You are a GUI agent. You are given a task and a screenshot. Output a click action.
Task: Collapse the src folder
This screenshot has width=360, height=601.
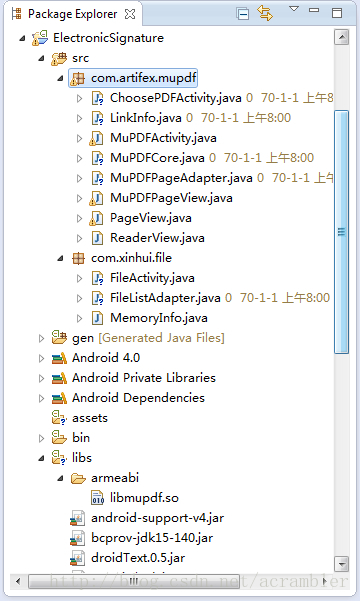pos(41,58)
